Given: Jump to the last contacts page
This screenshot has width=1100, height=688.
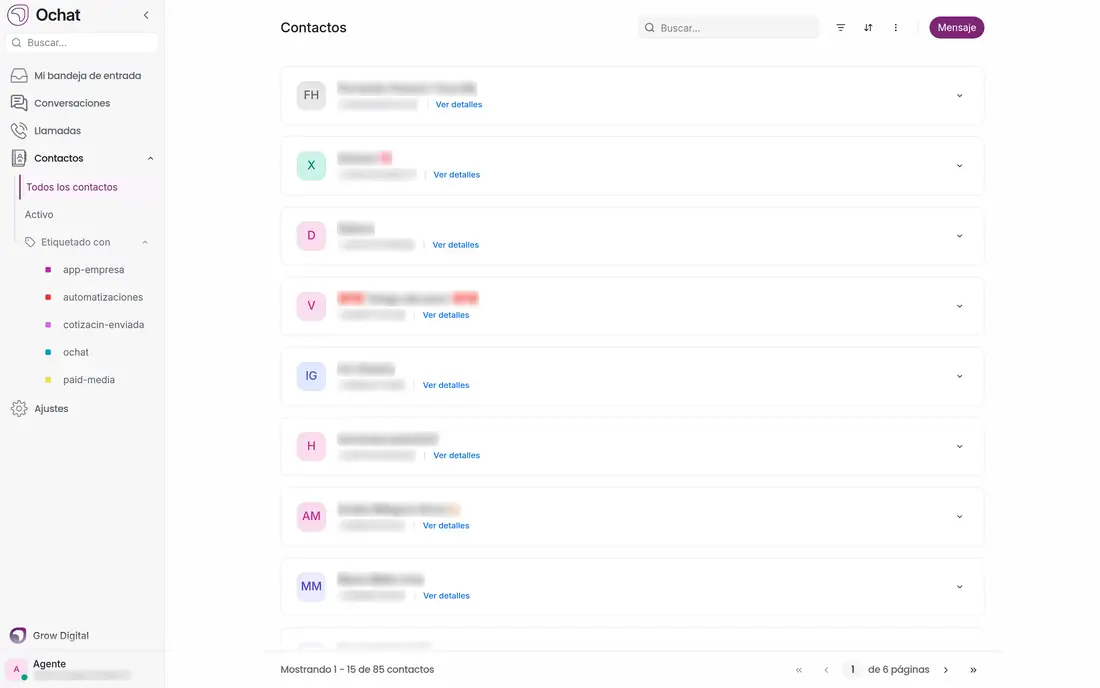Looking at the screenshot, I should (973, 670).
